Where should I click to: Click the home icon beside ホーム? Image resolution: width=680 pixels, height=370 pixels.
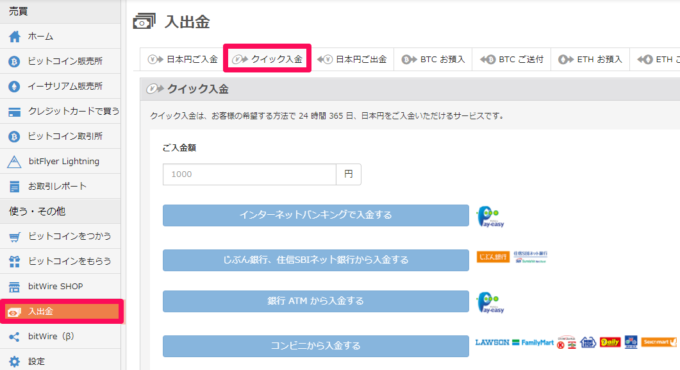[x=14, y=36]
